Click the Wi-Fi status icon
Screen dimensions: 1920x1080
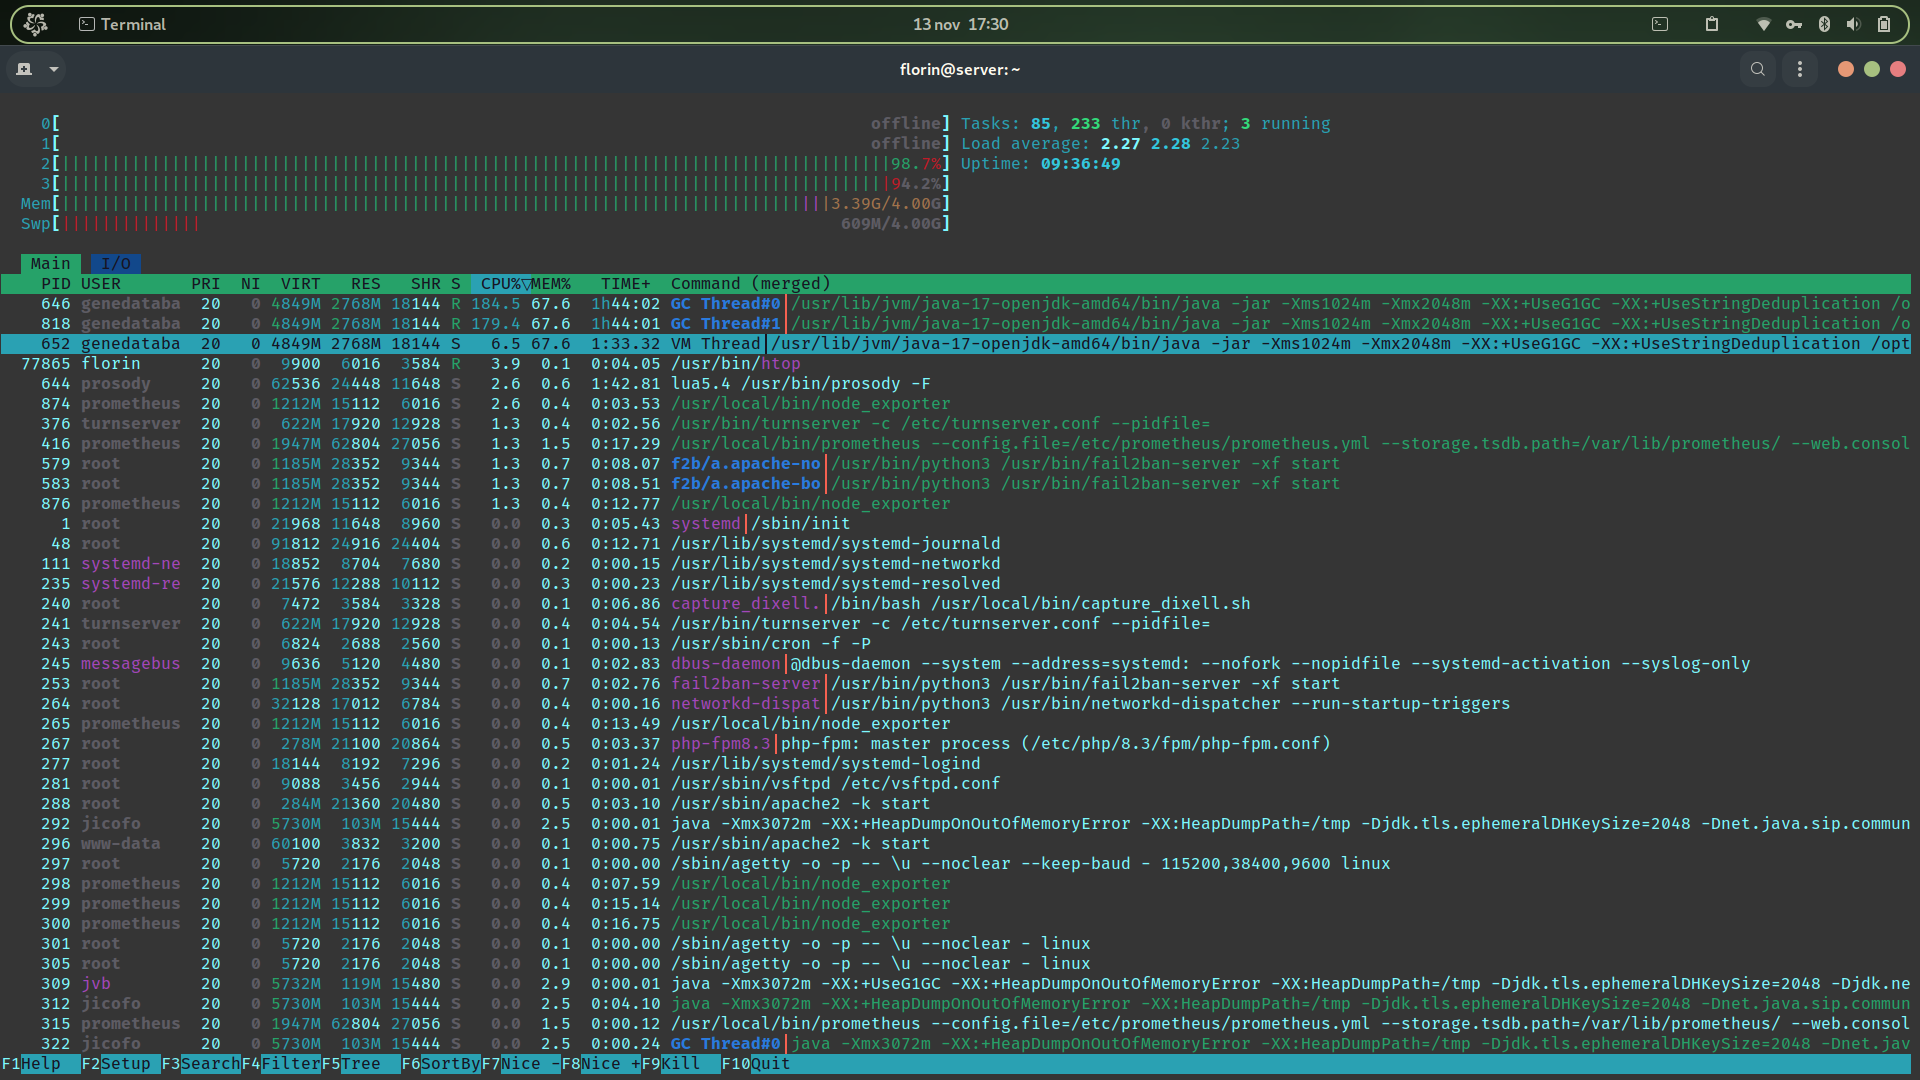tap(1764, 24)
